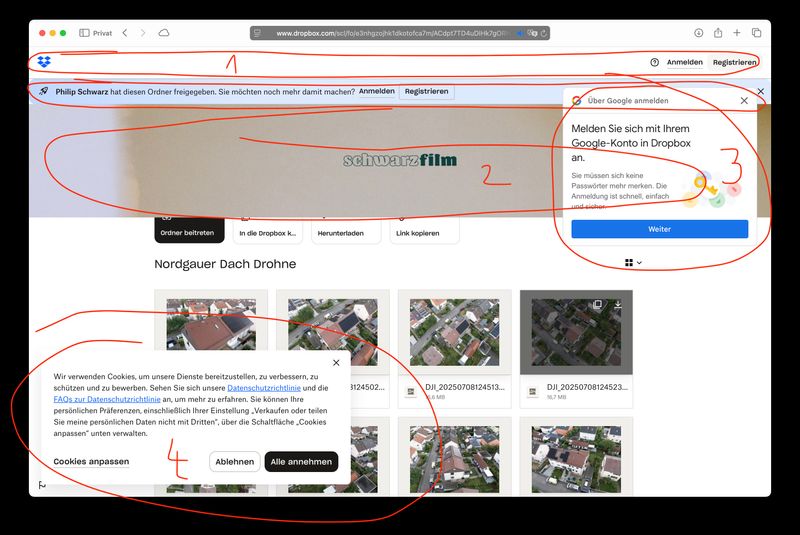Open Cookies anpassen settings

coord(91,462)
